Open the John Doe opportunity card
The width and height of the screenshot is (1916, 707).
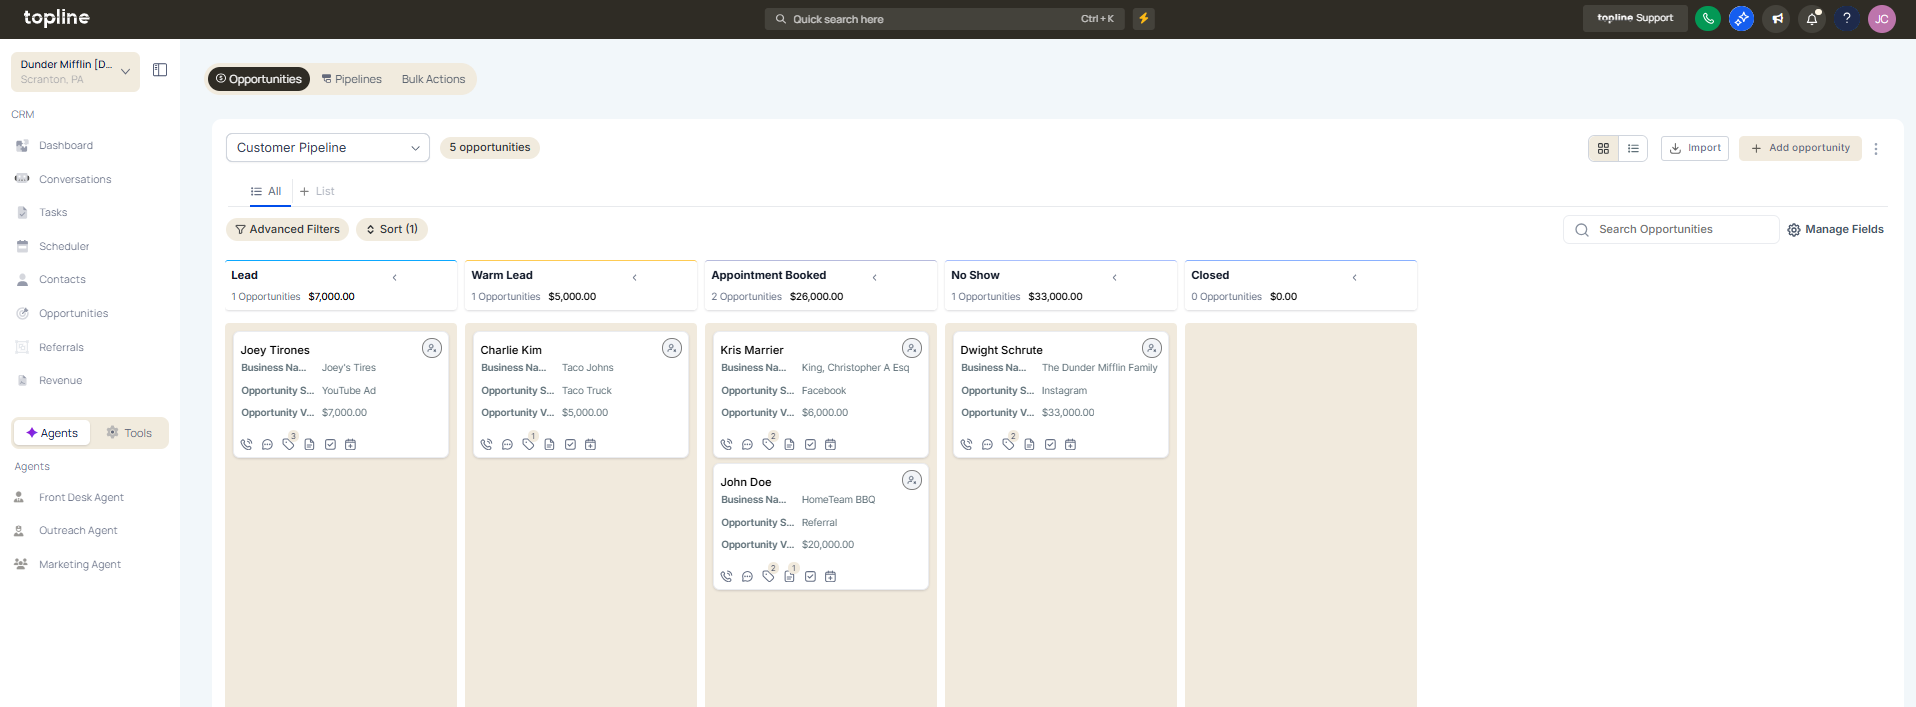pyautogui.click(x=820, y=526)
